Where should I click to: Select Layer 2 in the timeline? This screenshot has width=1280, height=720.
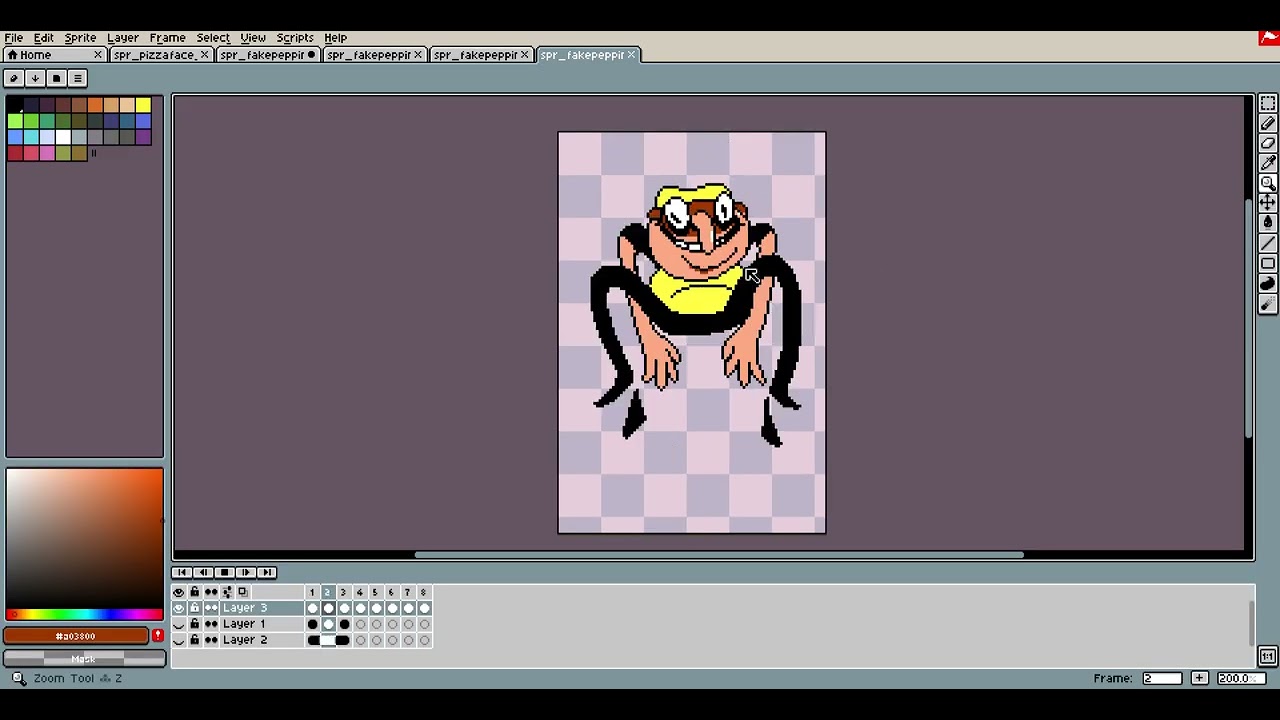tap(262, 640)
